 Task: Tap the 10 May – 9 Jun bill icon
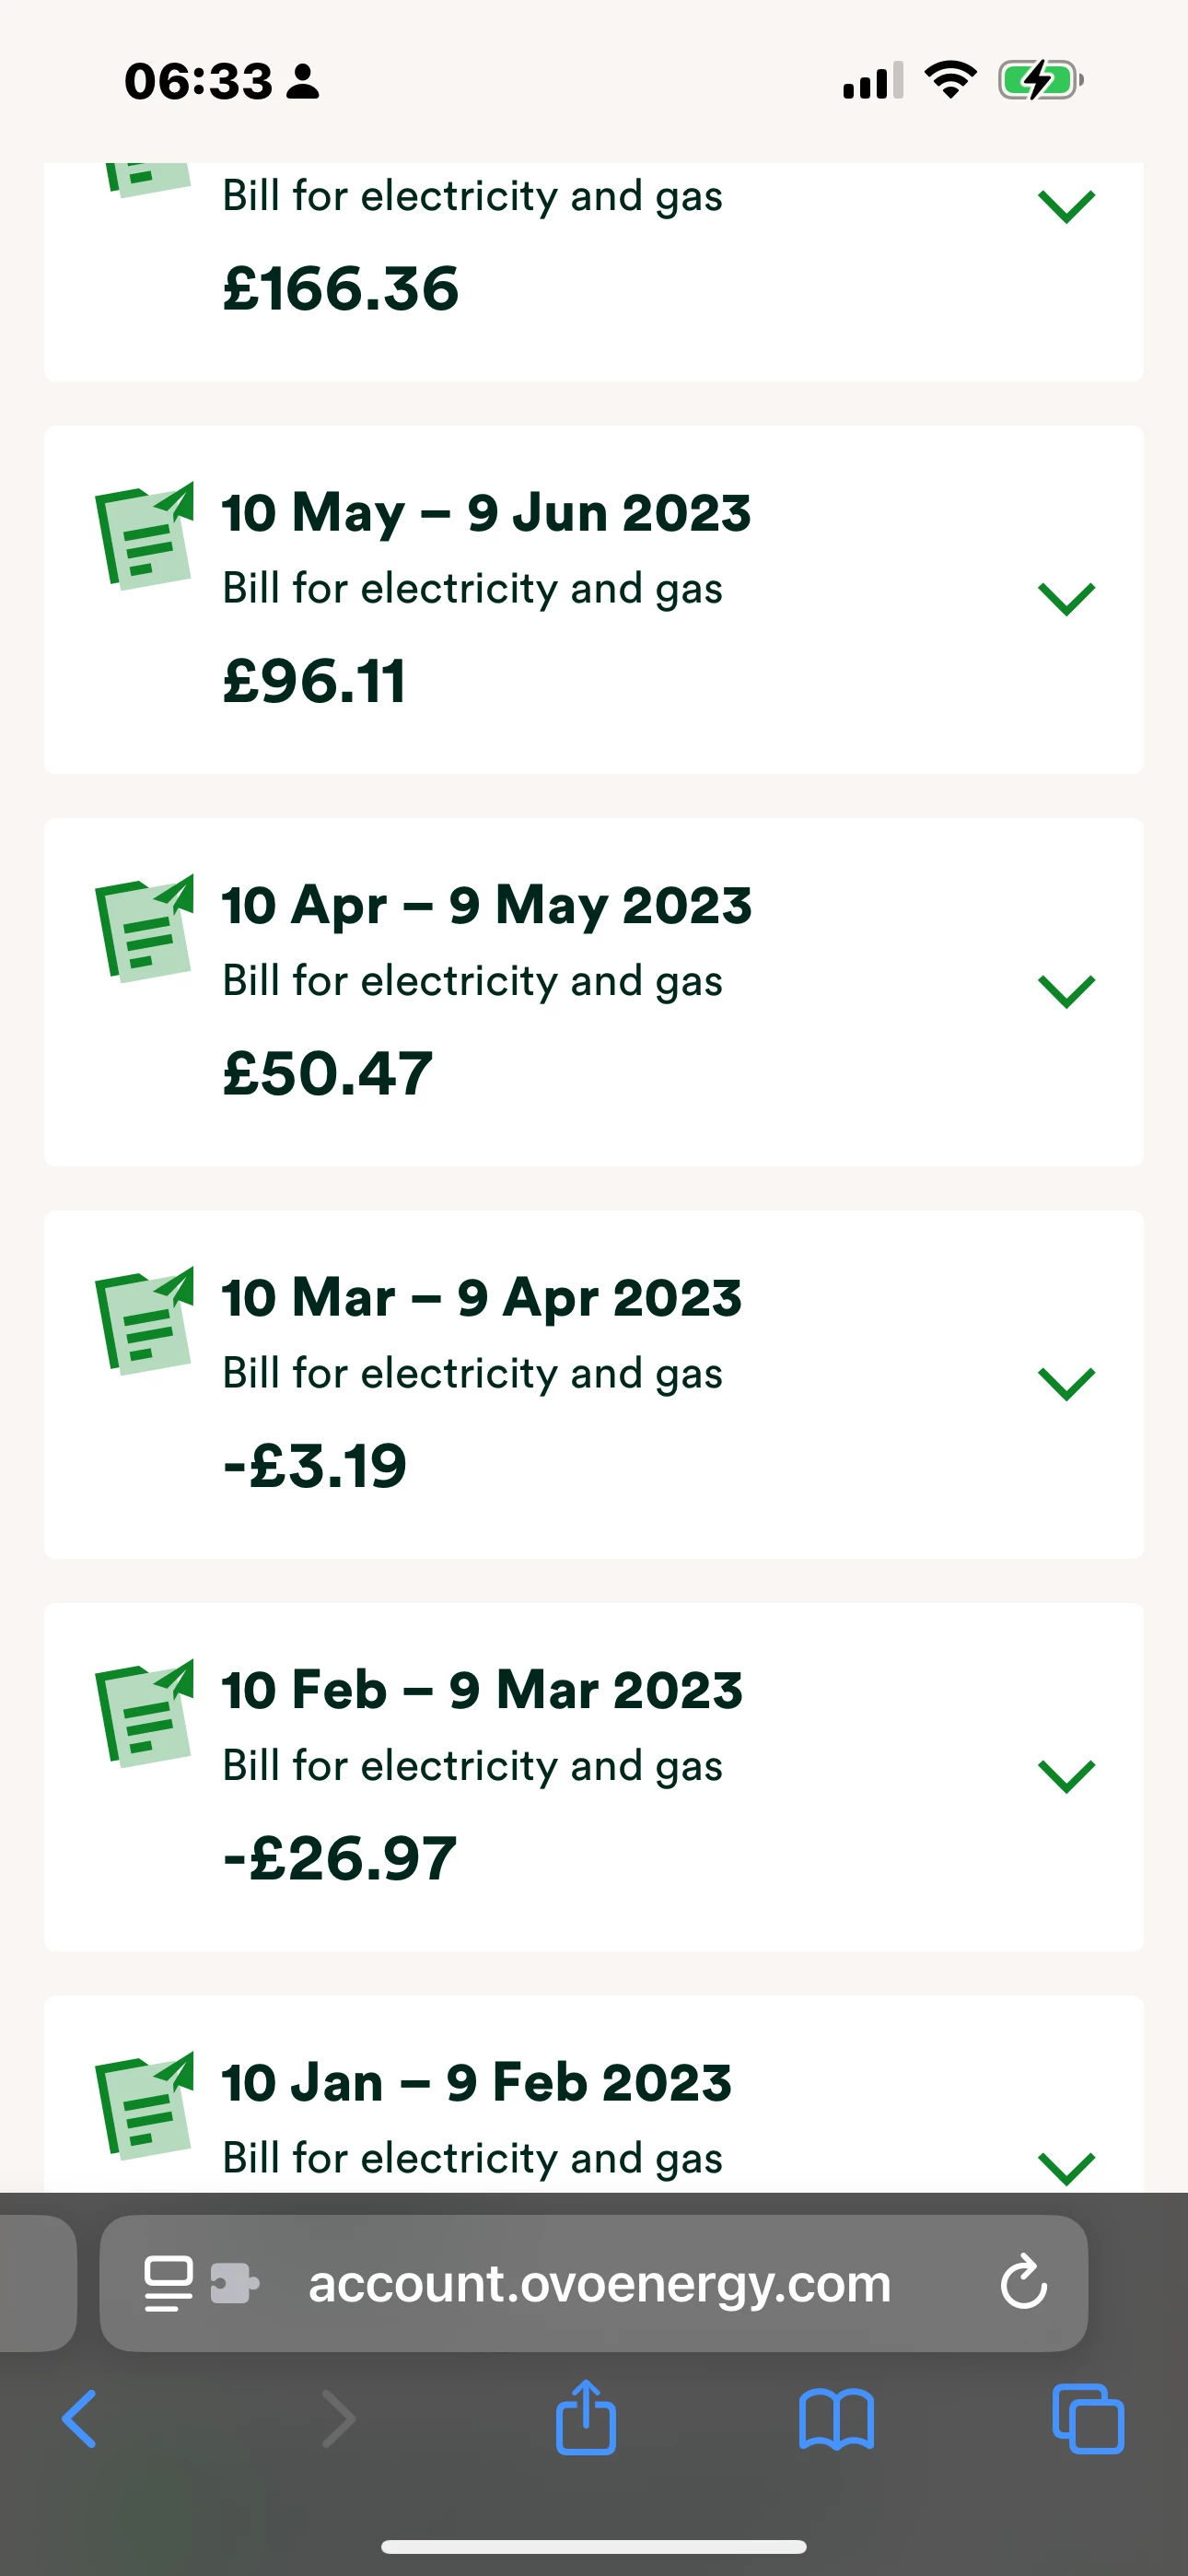coord(145,536)
